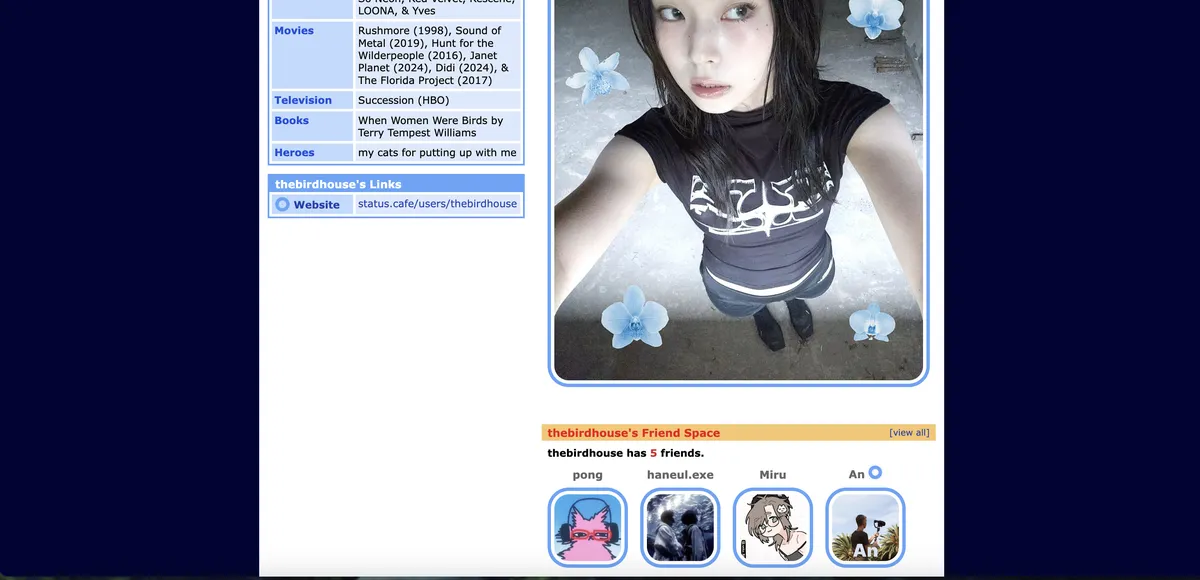This screenshot has height=580, width=1200.
Task: Click the pong friend name
Action: (x=588, y=475)
